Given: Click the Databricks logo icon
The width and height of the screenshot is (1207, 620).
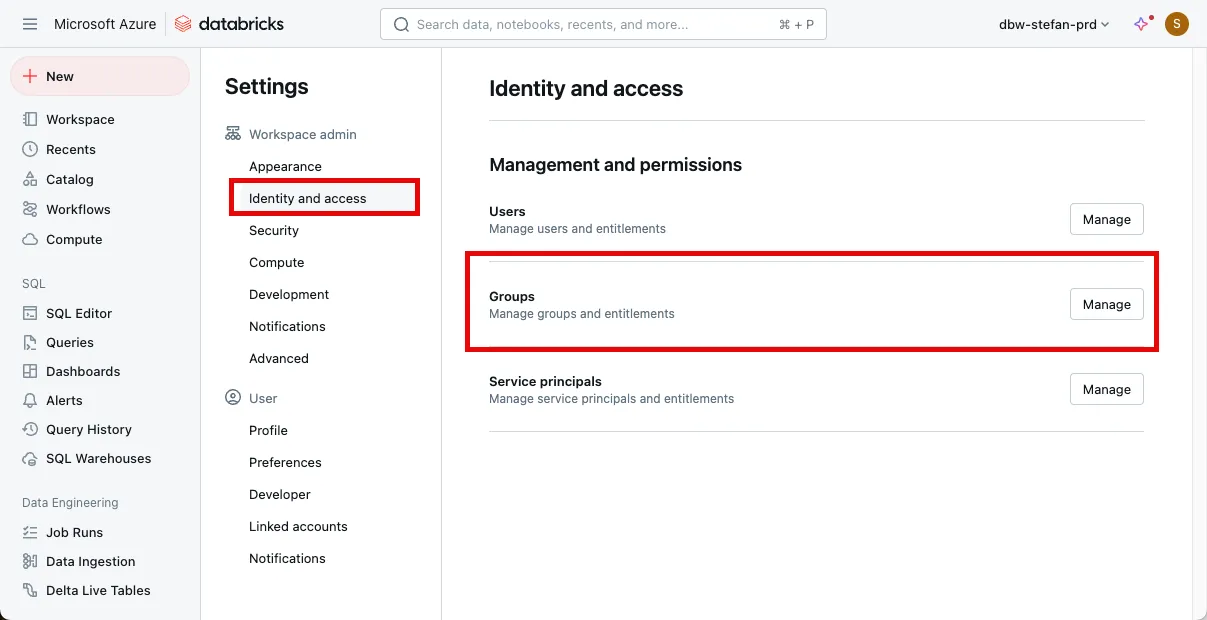Looking at the screenshot, I should click(x=183, y=24).
